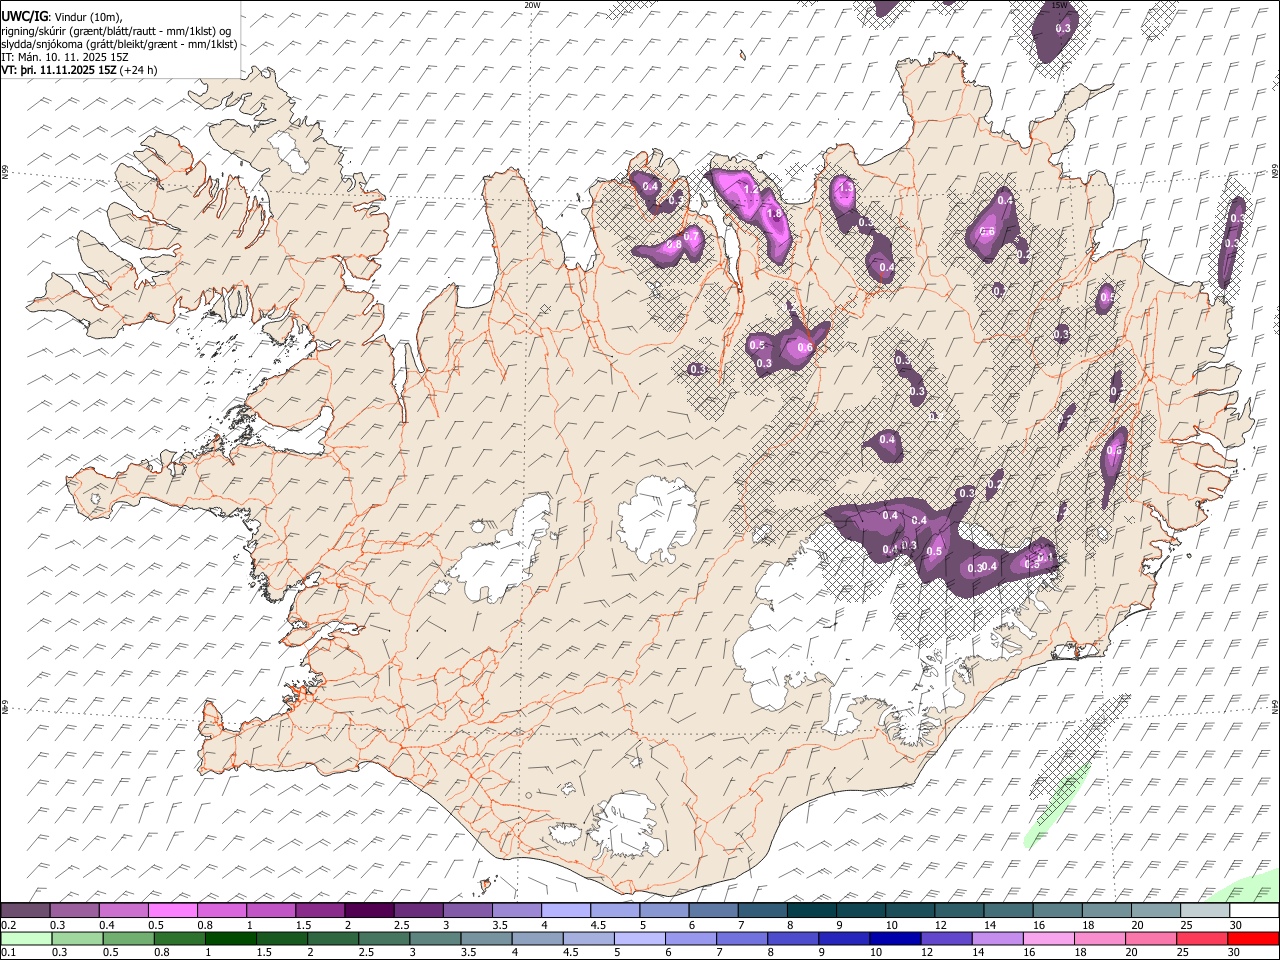The height and width of the screenshot is (960, 1280).
Task: Click the 'slydda/snjókoma' legend description line
Action: click(120, 44)
